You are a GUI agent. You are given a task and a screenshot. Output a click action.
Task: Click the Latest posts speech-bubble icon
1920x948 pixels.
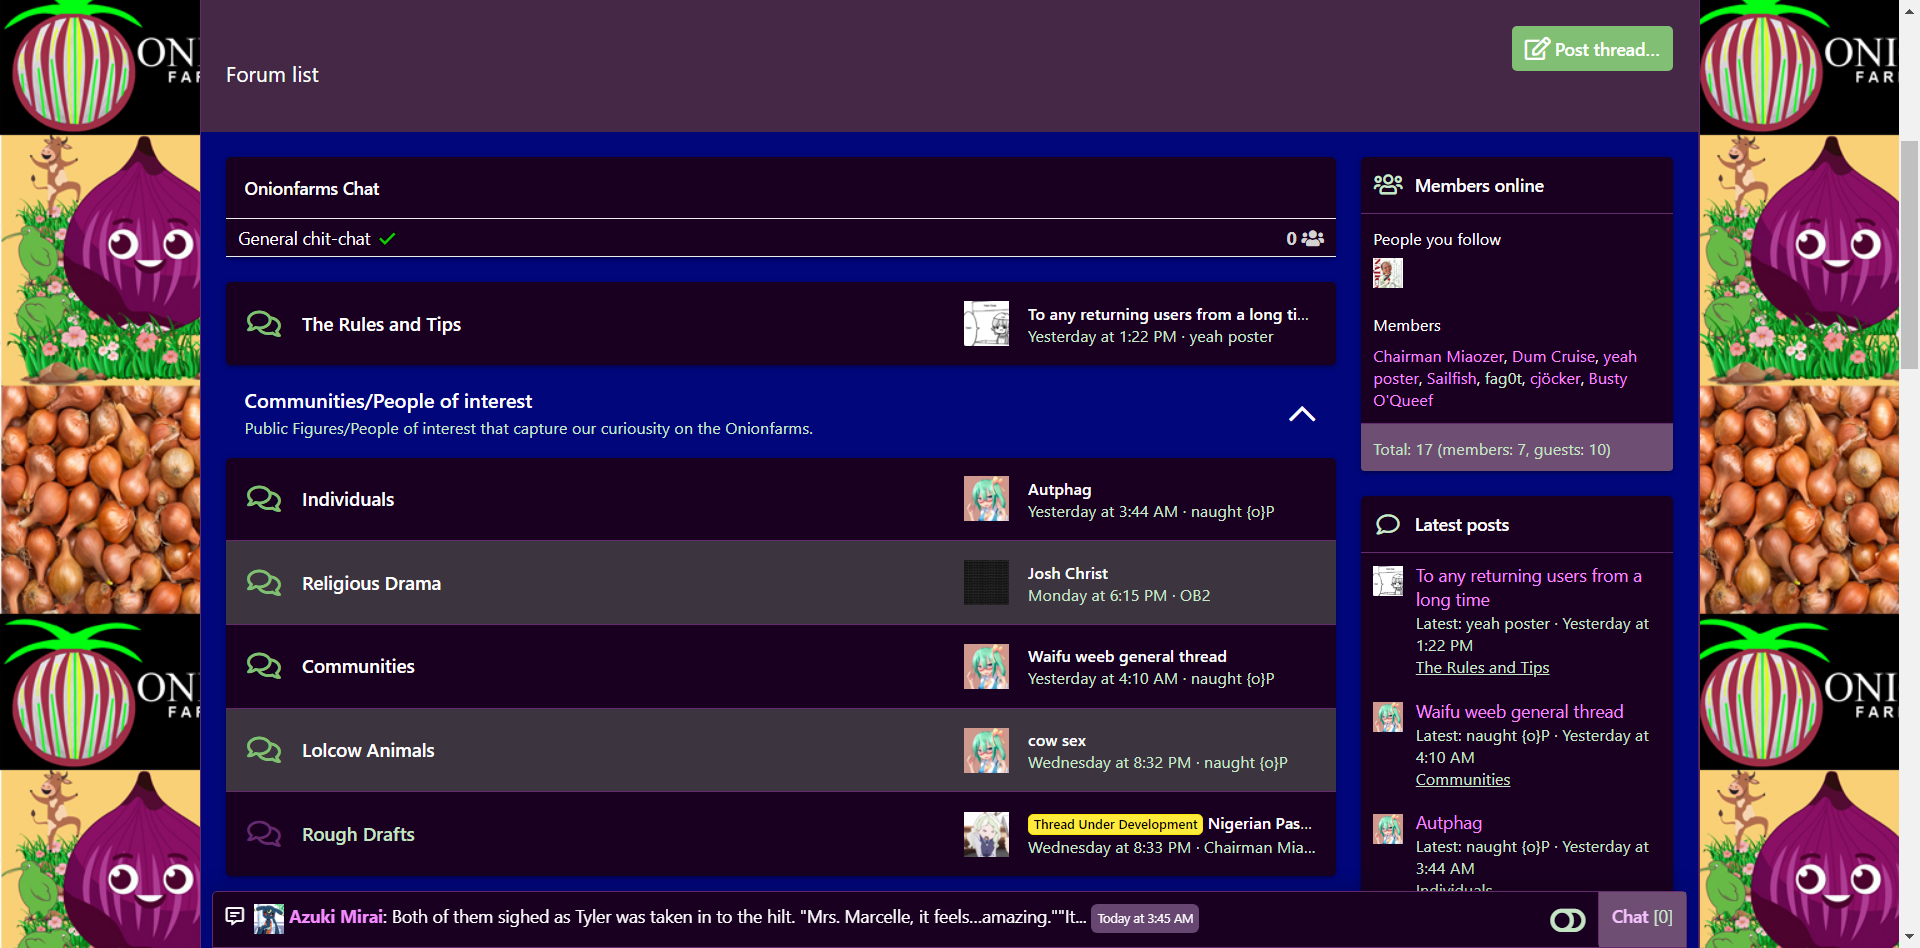(1388, 525)
